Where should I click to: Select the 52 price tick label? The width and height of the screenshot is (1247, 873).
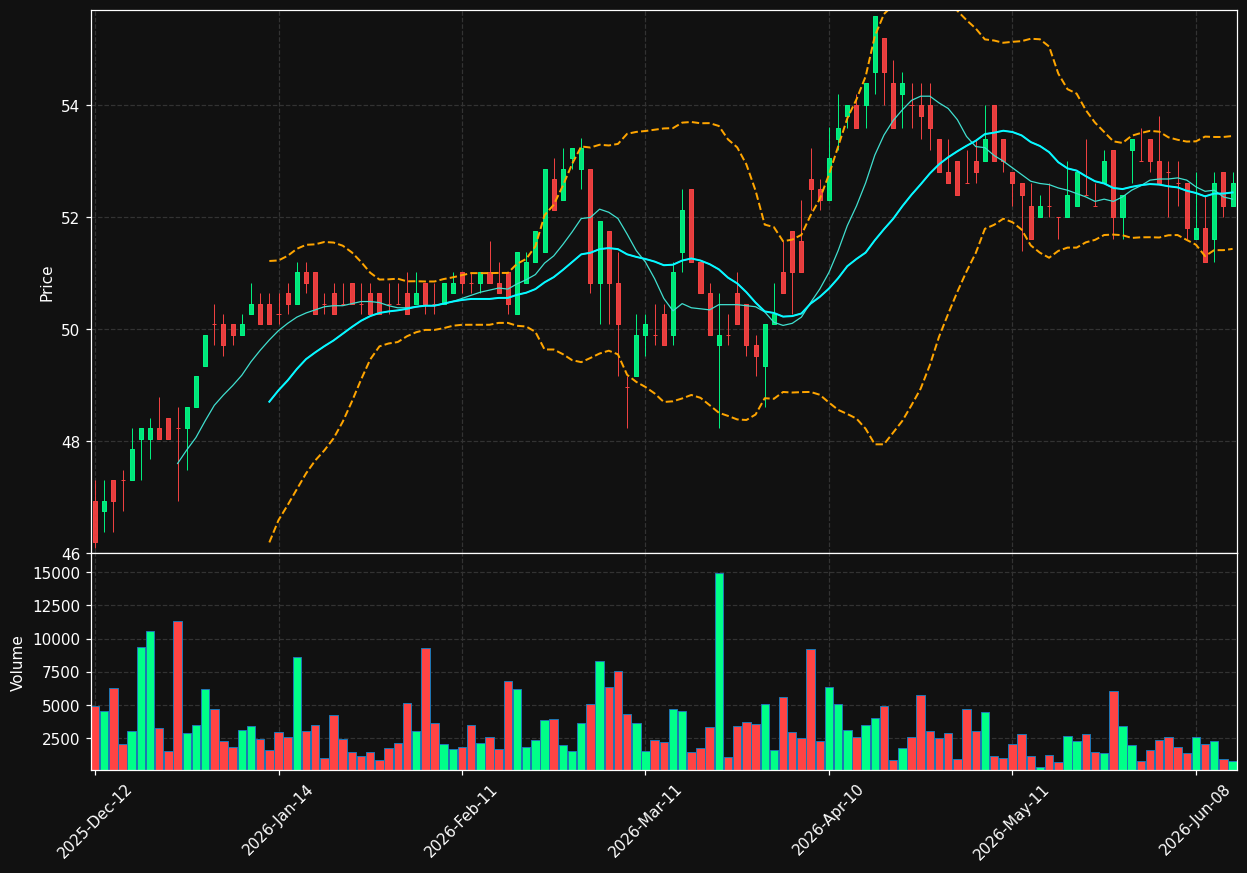[72, 218]
